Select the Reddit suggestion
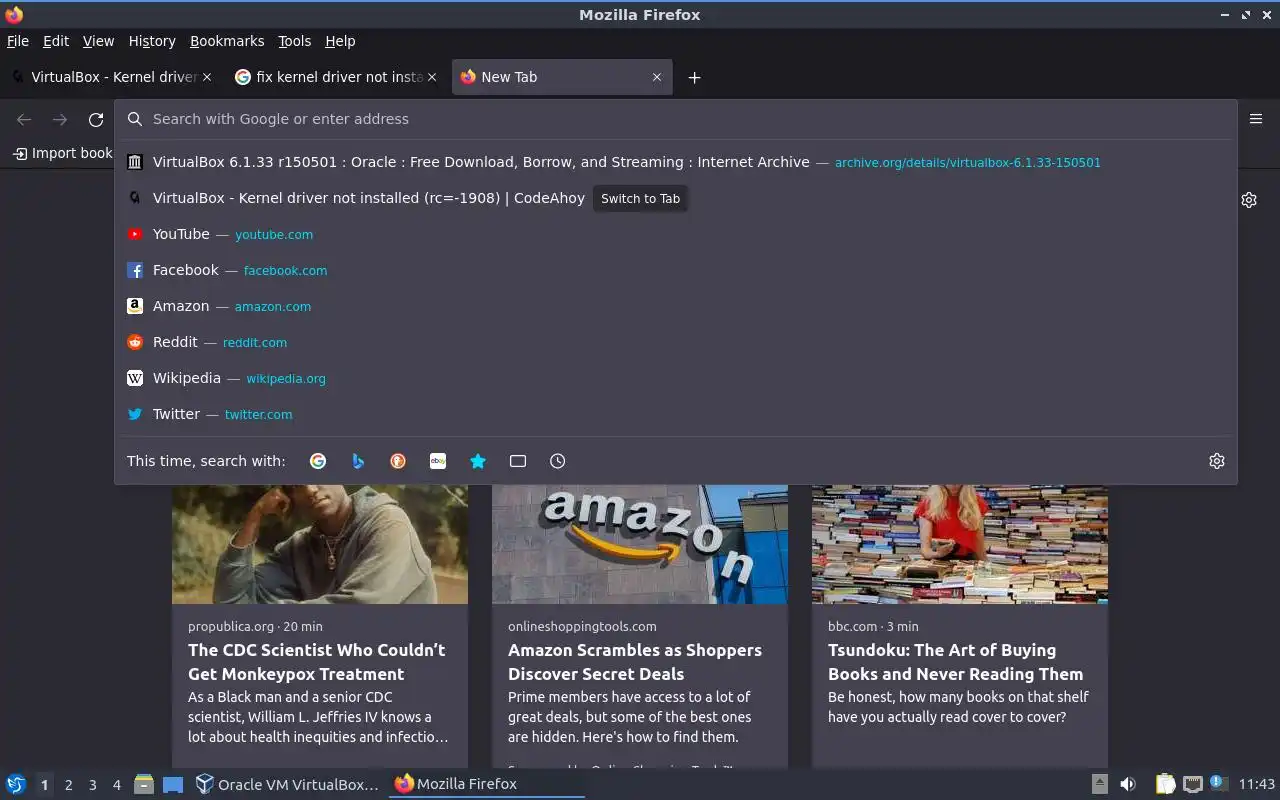The height and width of the screenshot is (800, 1280). [x=676, y=342]
